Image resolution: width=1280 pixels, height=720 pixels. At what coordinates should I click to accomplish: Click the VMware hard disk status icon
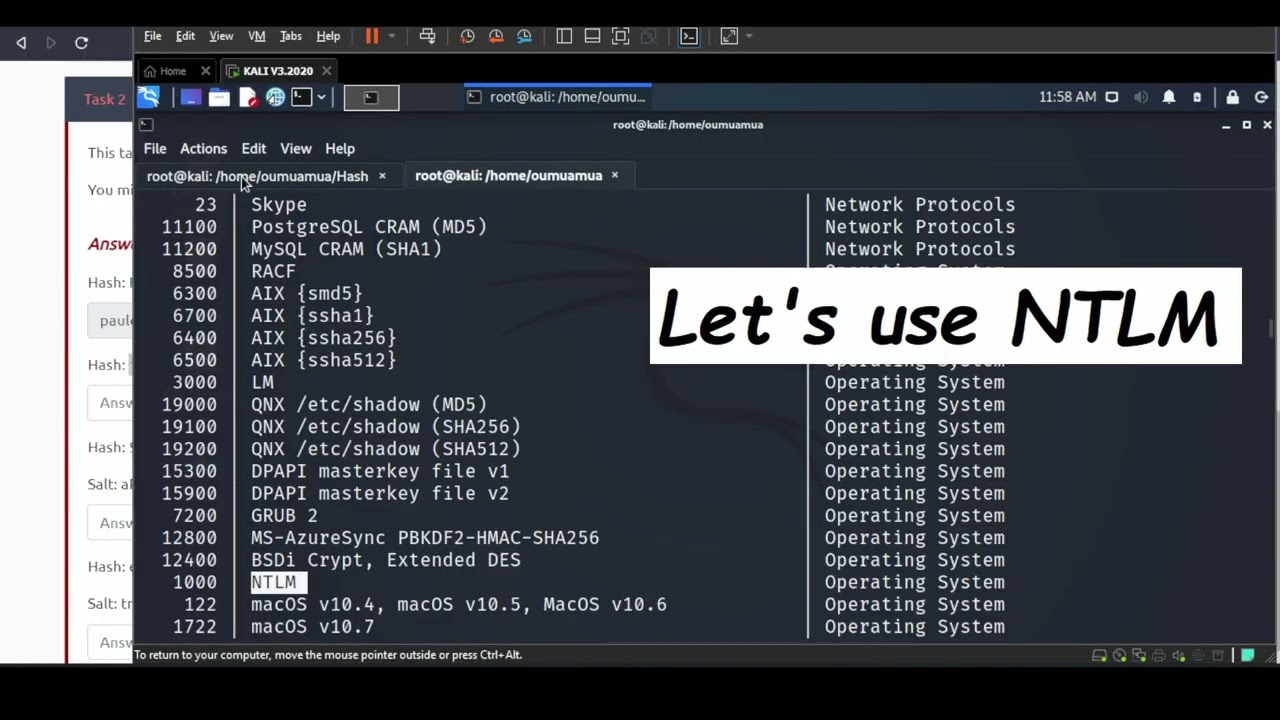point(1099,656)
